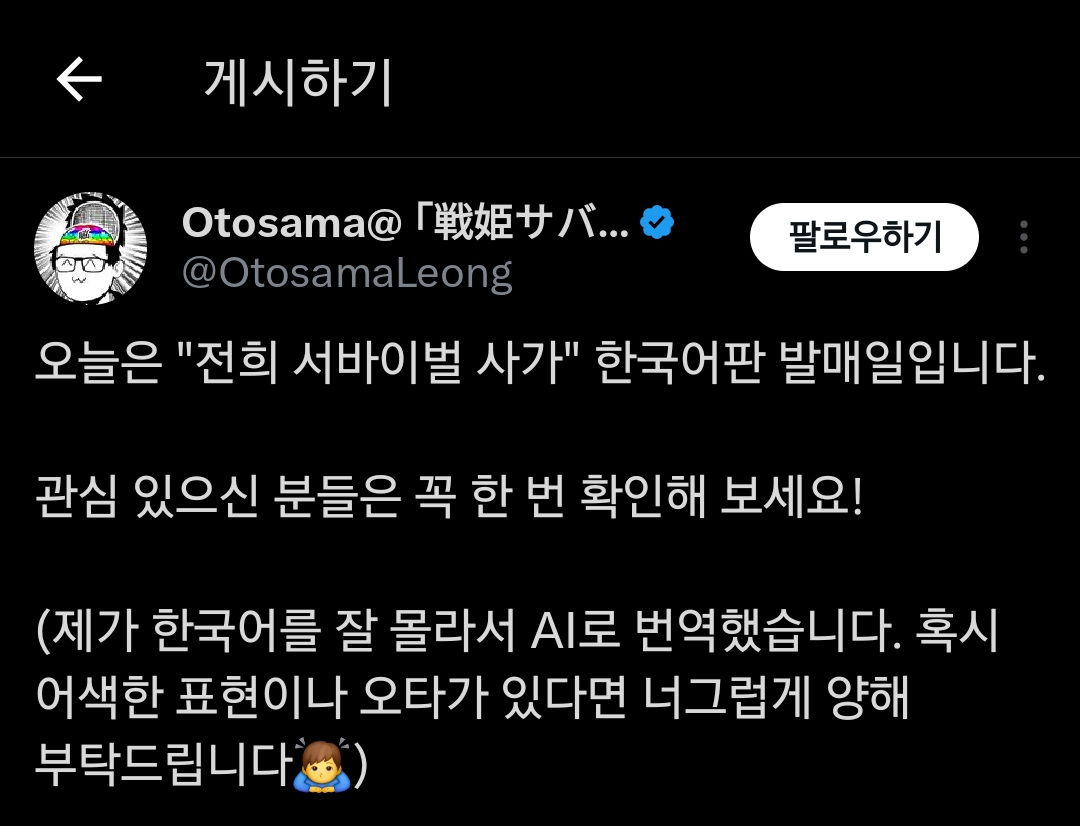Select the Otosama@「戦姫サバ… display name
The width and height of the screenshot is (1080, 826).
[x=405, y=223]
